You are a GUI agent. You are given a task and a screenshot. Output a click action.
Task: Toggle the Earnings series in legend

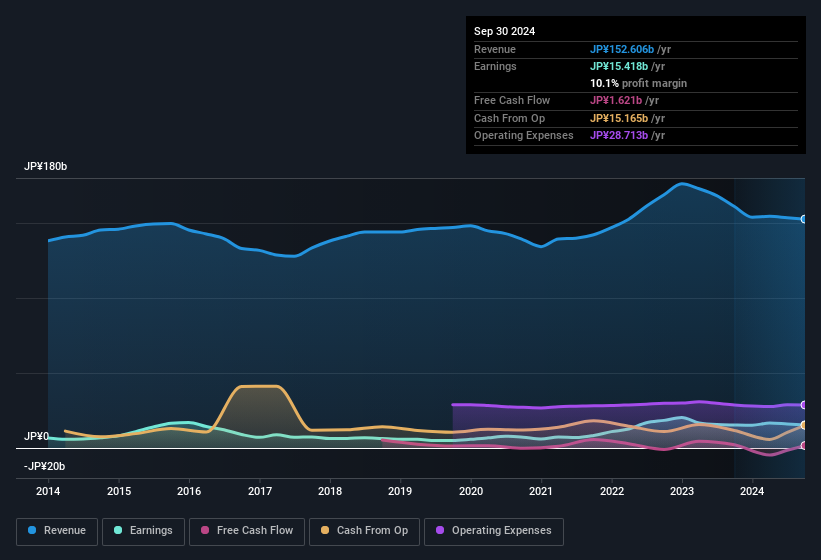(x=142, y=530)
